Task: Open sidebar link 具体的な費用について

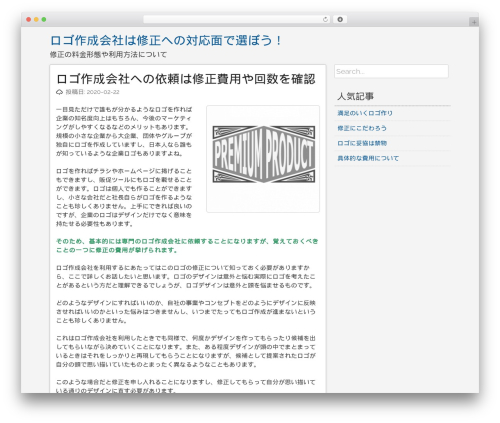Action: pos(368,158)
